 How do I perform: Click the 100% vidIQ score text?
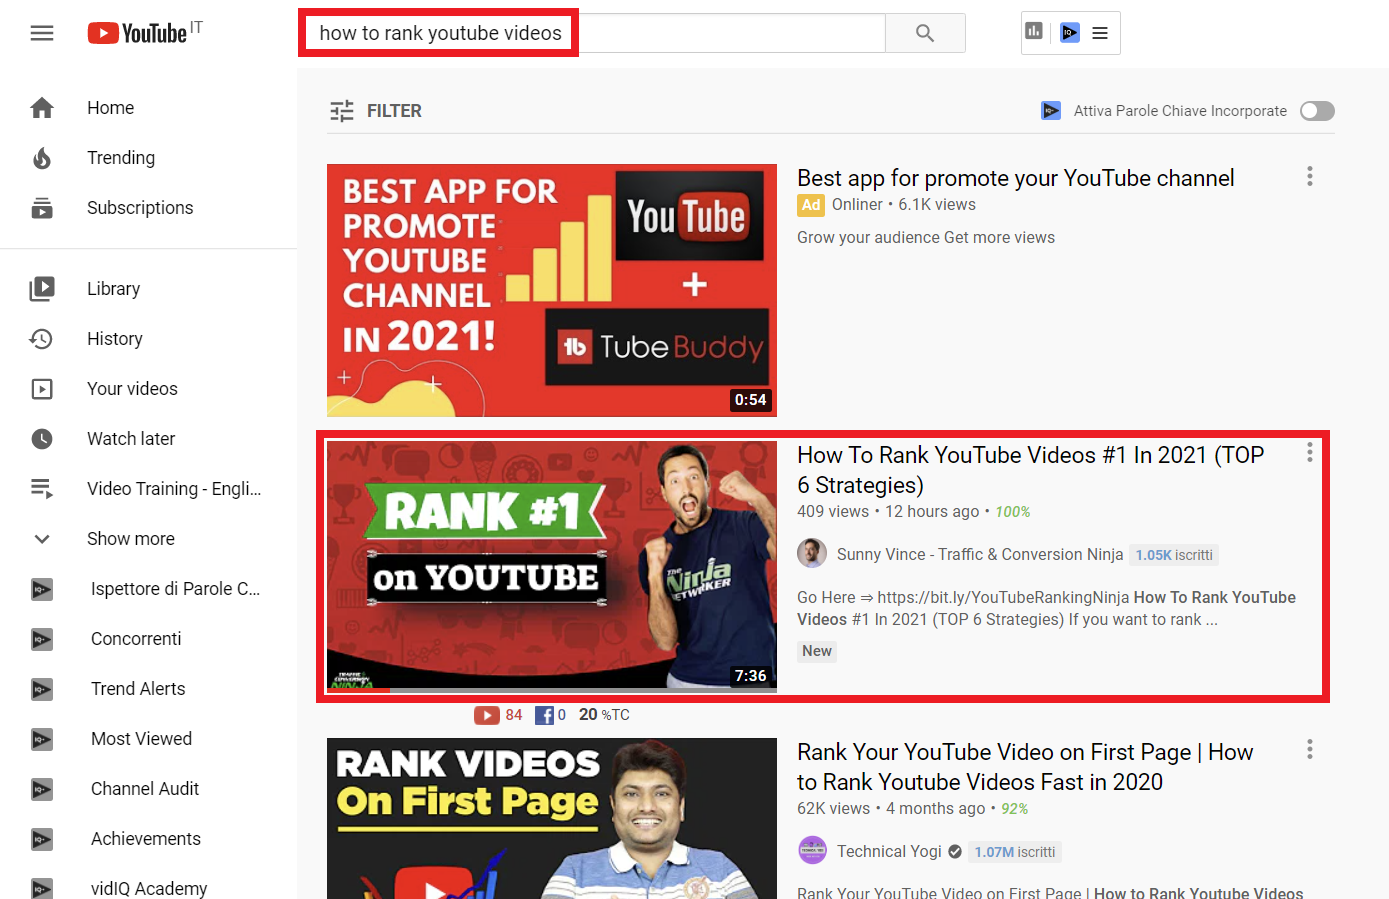tap(1012, 512)
